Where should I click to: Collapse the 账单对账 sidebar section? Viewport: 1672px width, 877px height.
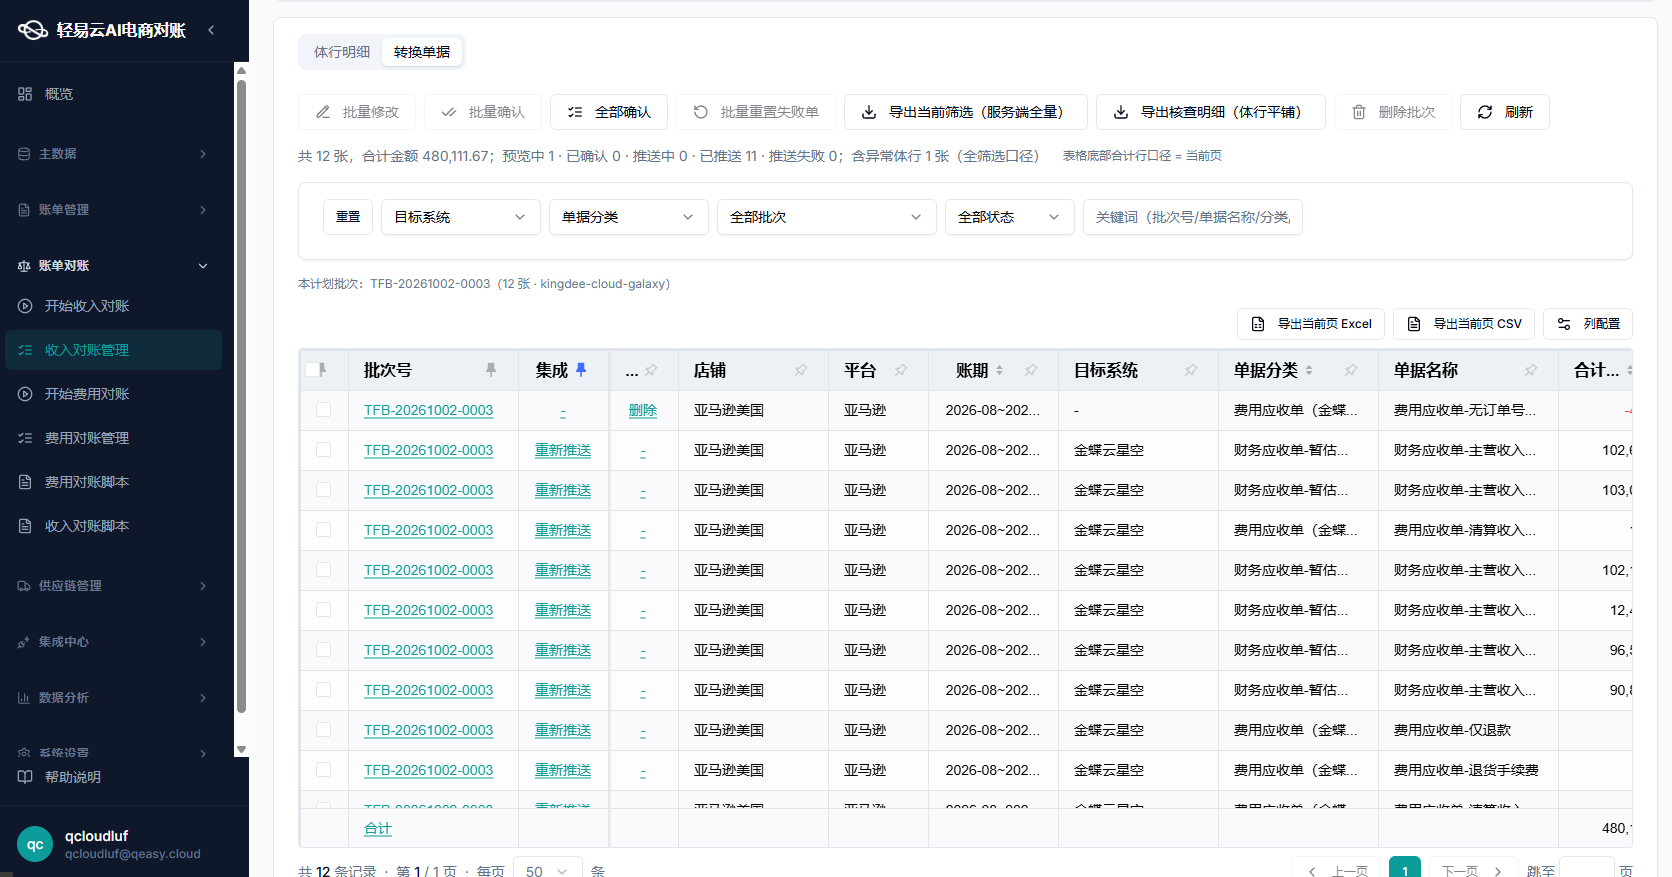click(113, 266)
